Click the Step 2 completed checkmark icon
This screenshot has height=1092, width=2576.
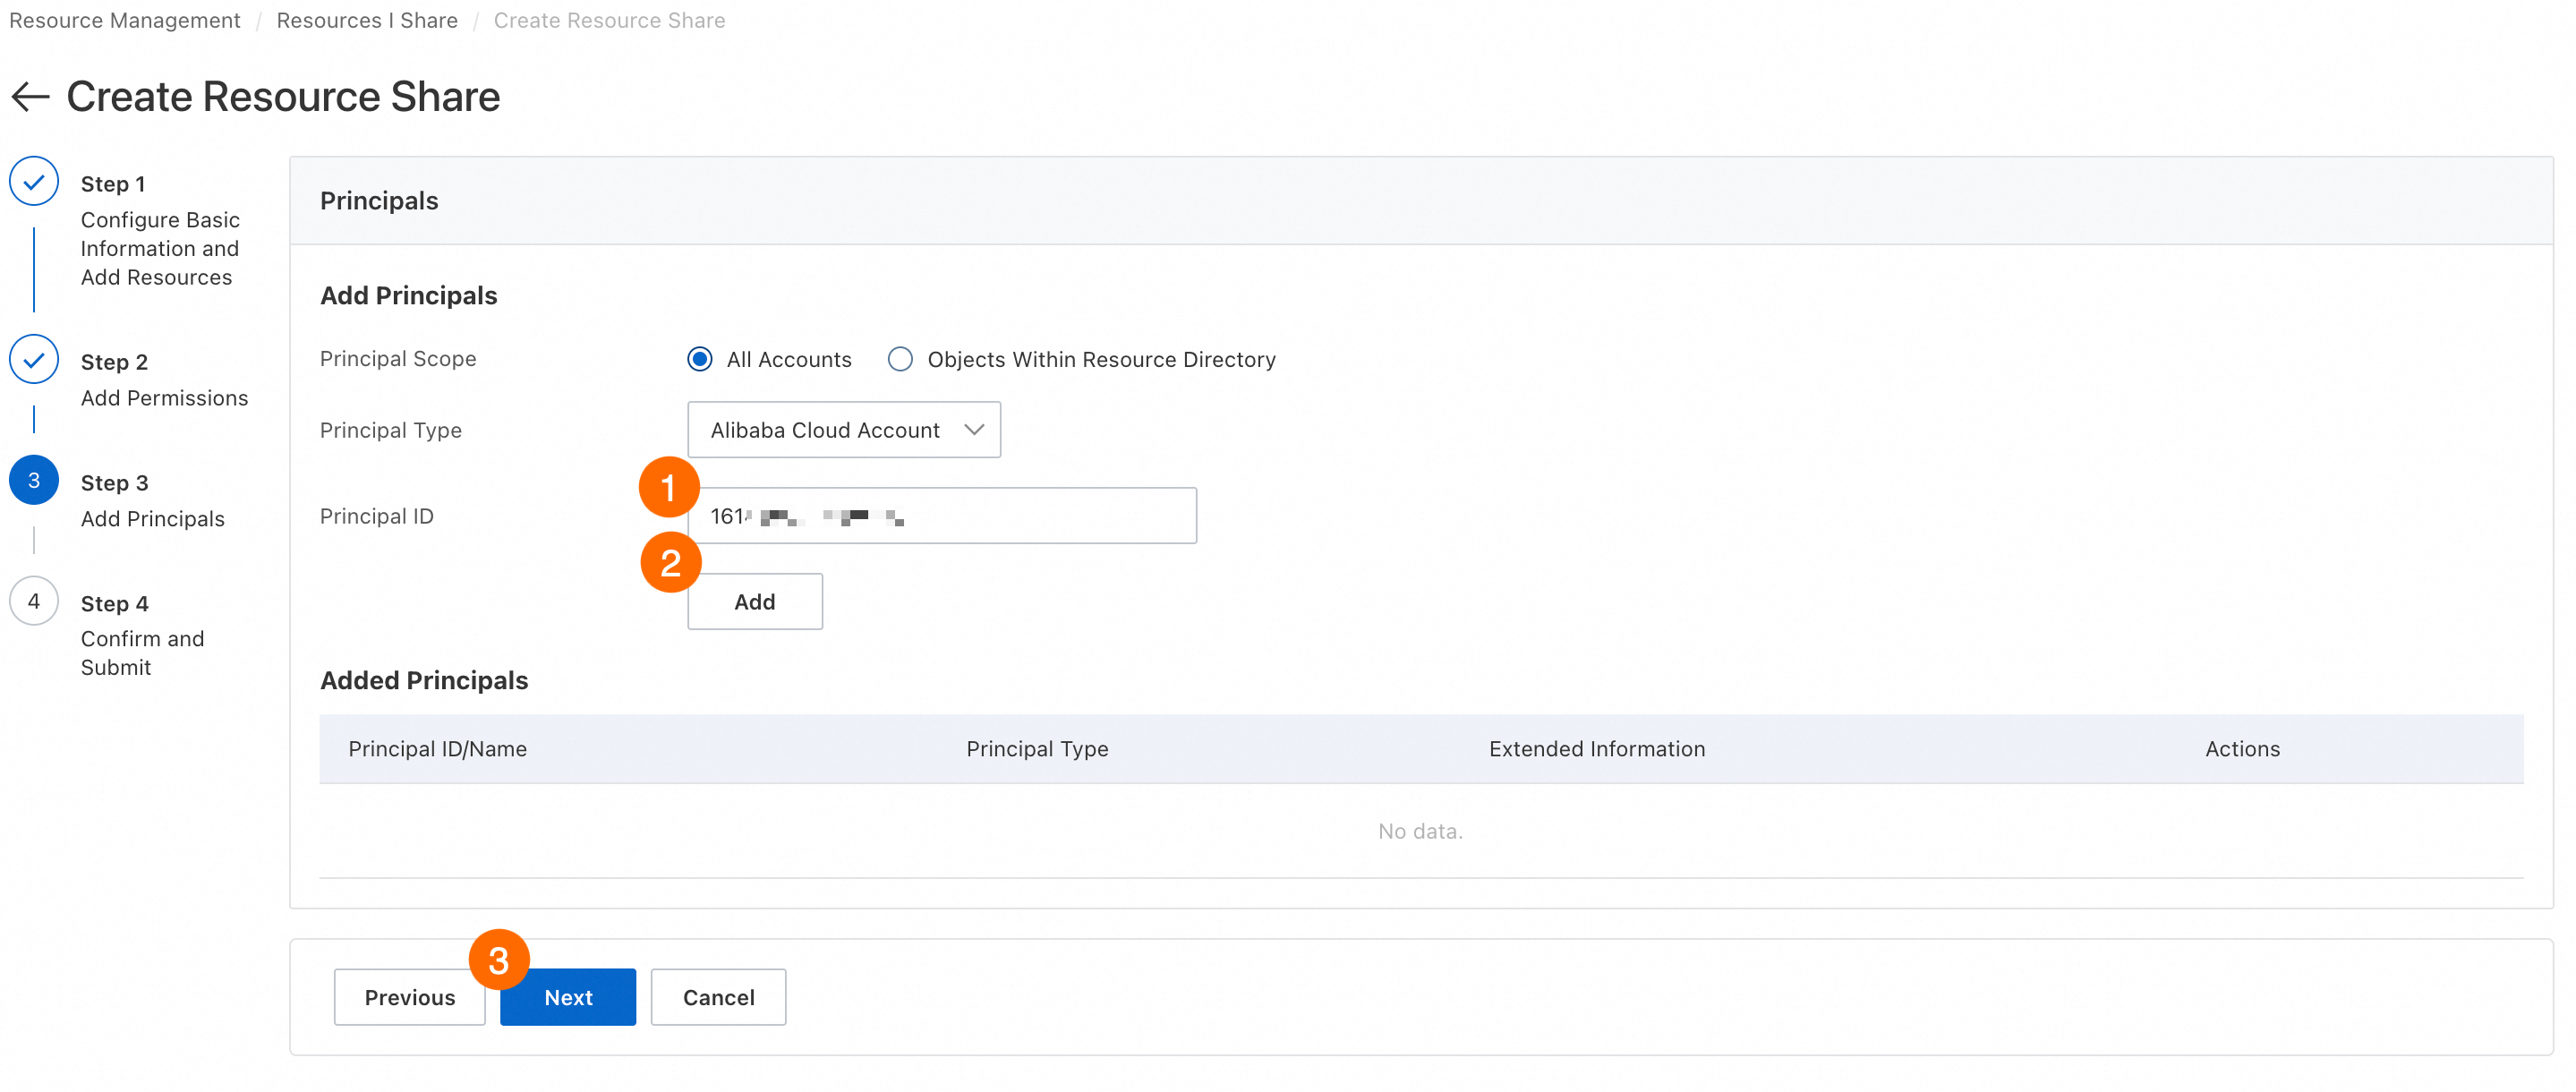(x=34, y=360)
